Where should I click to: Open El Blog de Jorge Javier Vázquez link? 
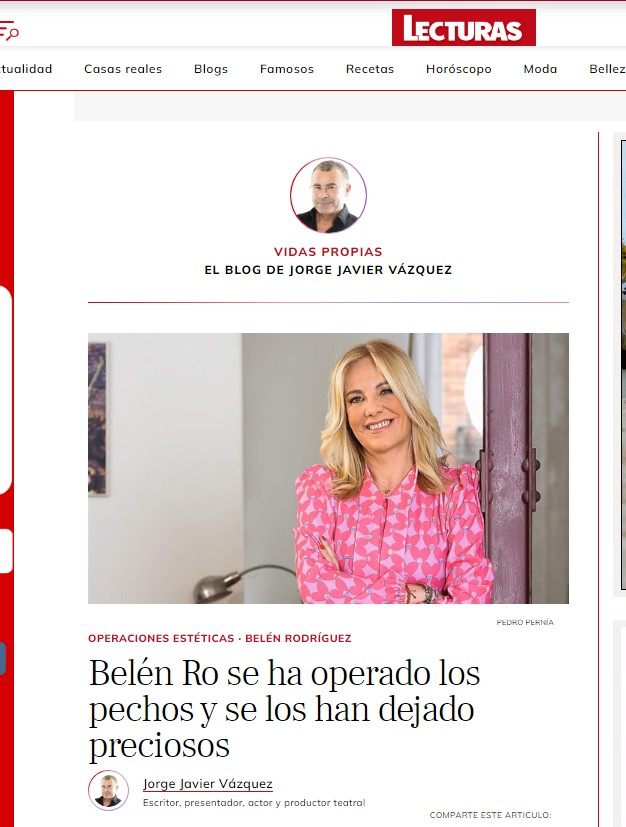[328, 270]
